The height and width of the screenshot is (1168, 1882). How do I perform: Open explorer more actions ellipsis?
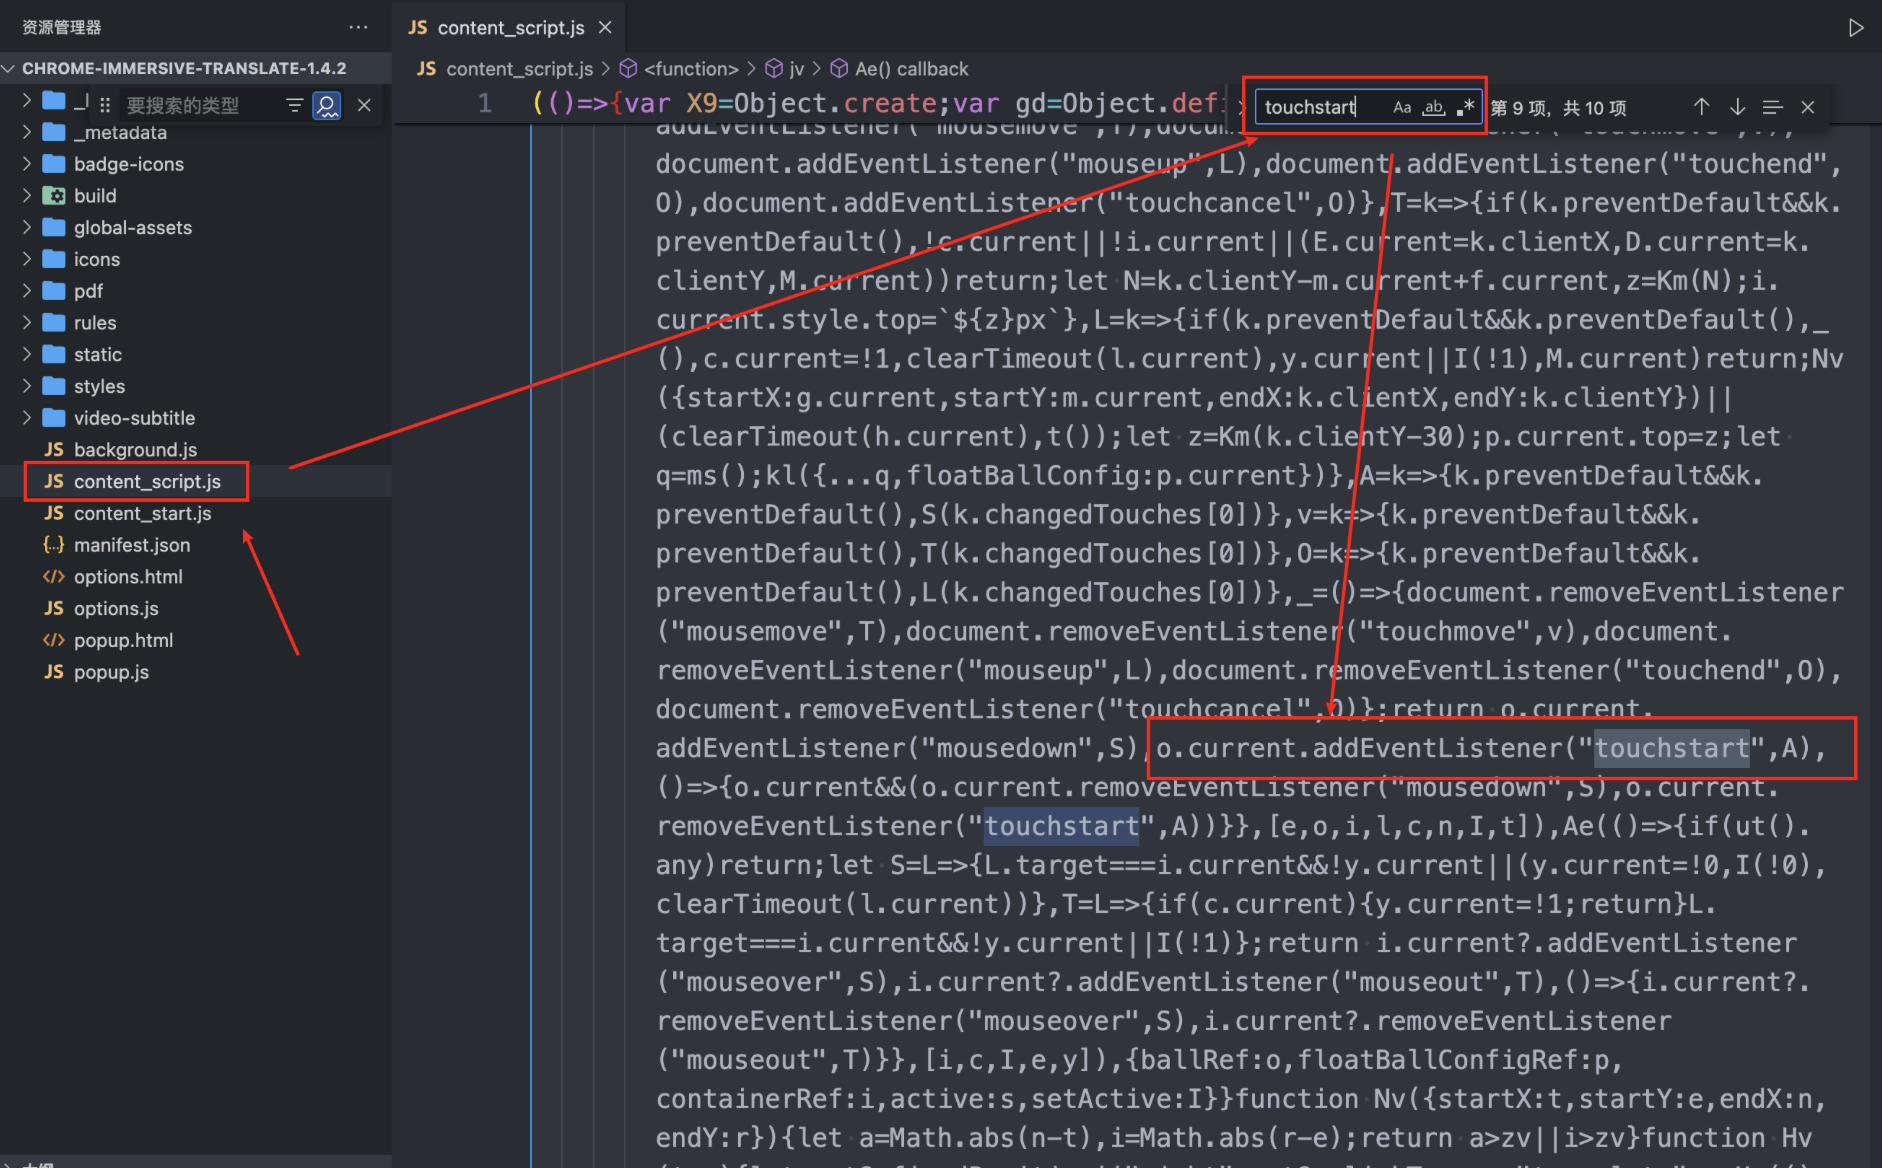(x=358, y=27)
